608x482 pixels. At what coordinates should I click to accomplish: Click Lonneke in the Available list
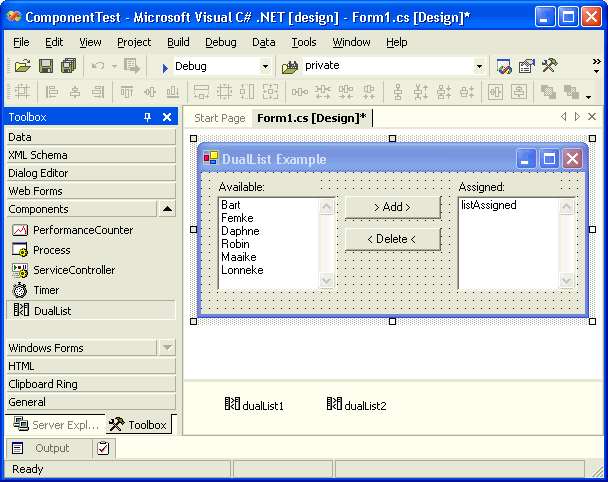click(242, 270)
